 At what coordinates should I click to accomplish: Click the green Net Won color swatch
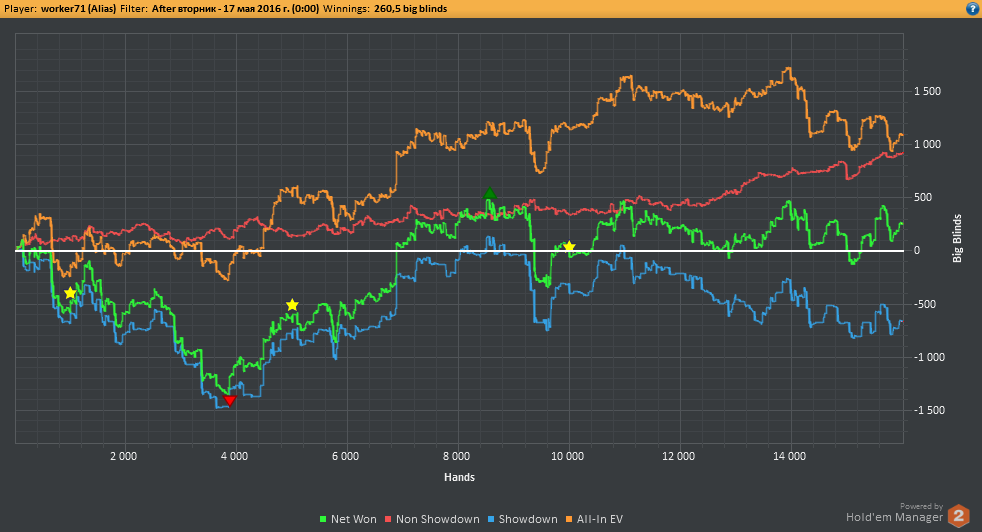coord(323,519)
